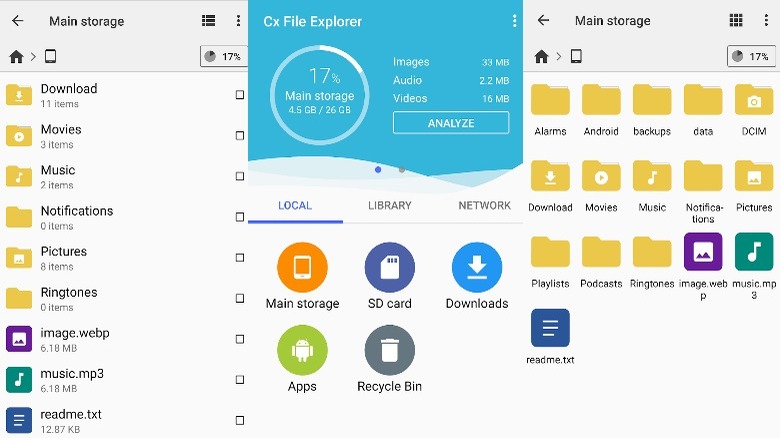Open the overflow menu in the list-view panel
This screenshot has height=438, width=780.
point(238,20)
